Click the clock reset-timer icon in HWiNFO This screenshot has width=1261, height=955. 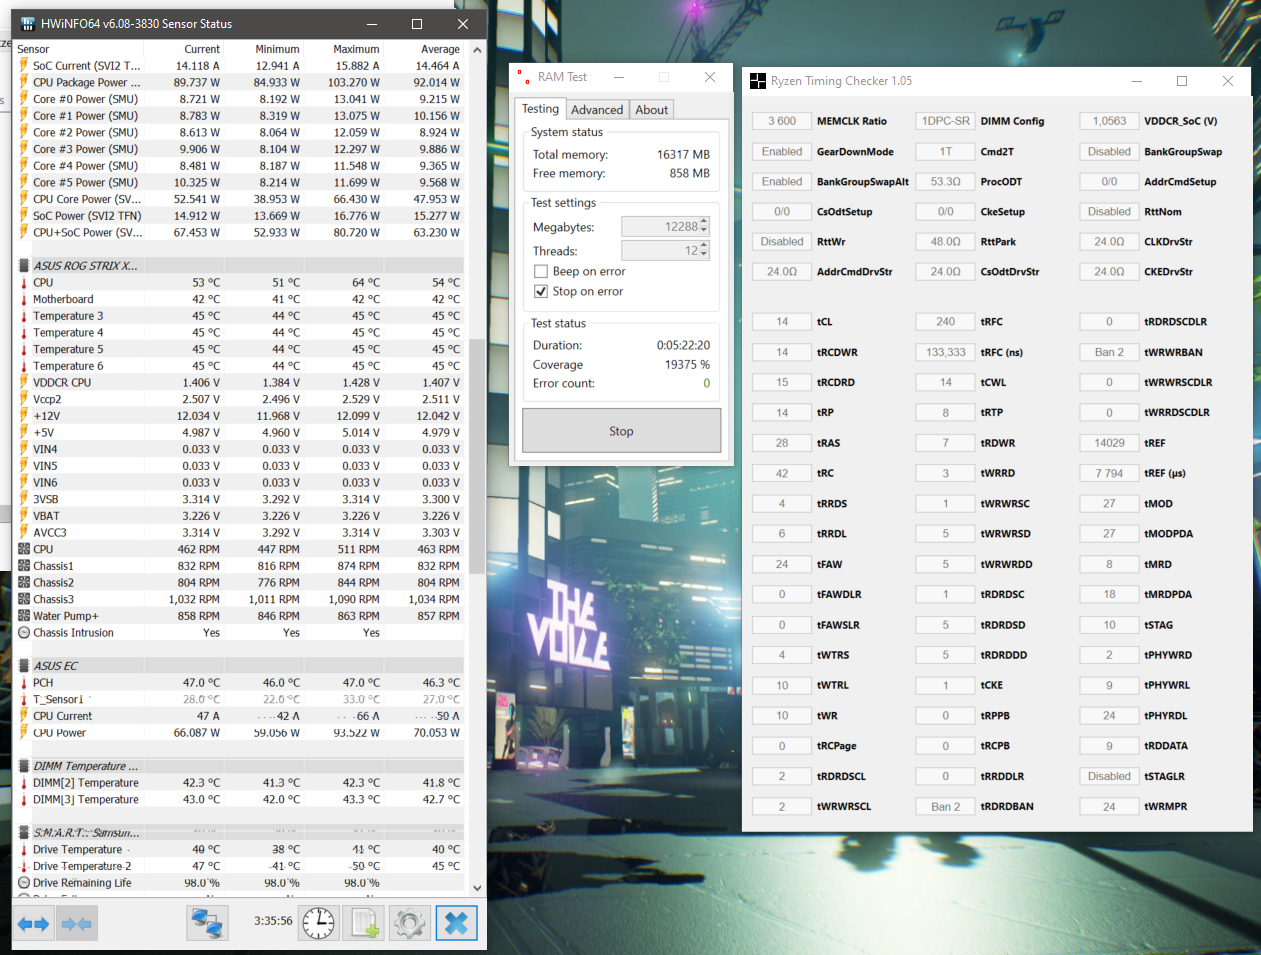click(319, 923)
